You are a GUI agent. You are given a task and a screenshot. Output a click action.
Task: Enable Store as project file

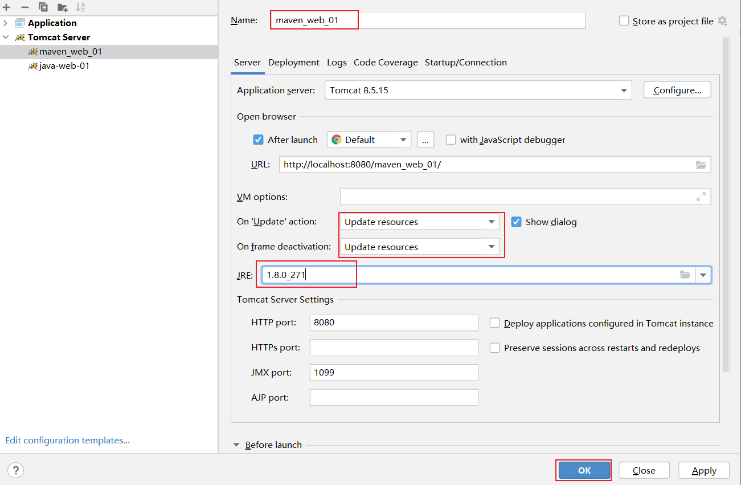tap(624, 21)
